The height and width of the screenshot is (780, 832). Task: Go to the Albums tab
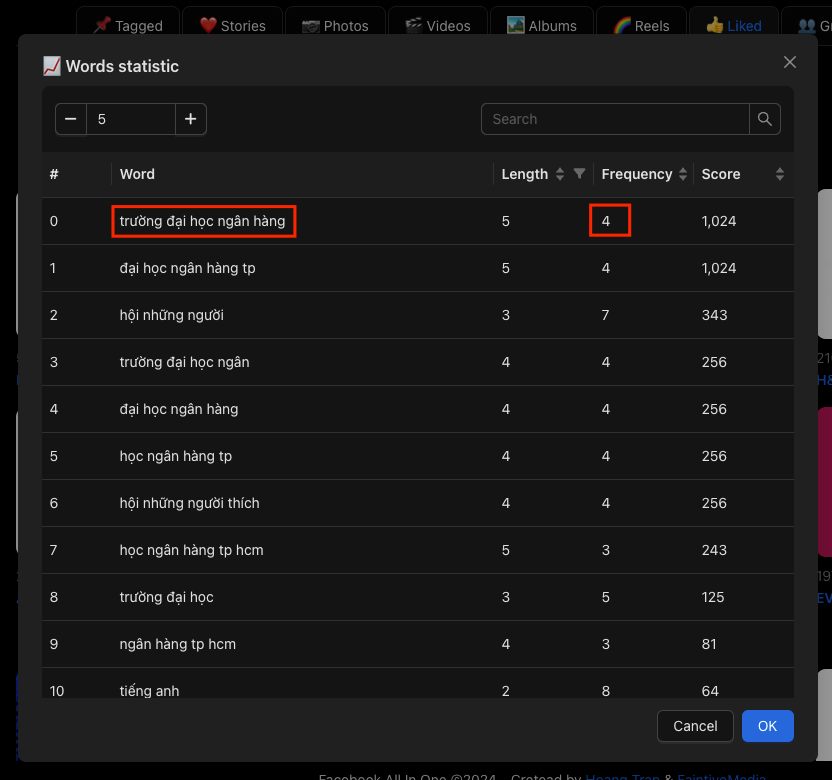point(542,25)
